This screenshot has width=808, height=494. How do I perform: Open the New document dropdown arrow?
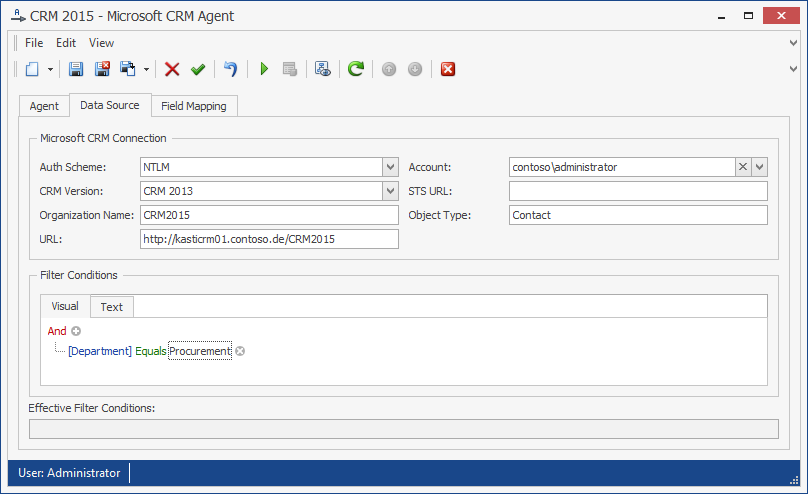pyautogui.click(x=50, y=69)
